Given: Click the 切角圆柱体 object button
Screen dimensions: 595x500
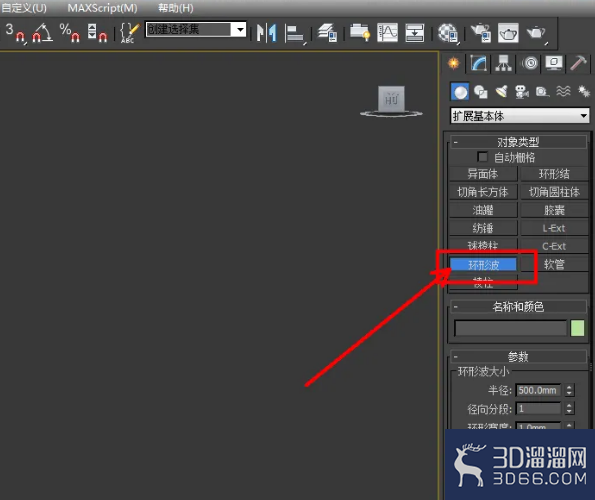Looking at the screenshot, I should [x=554, y=192].
